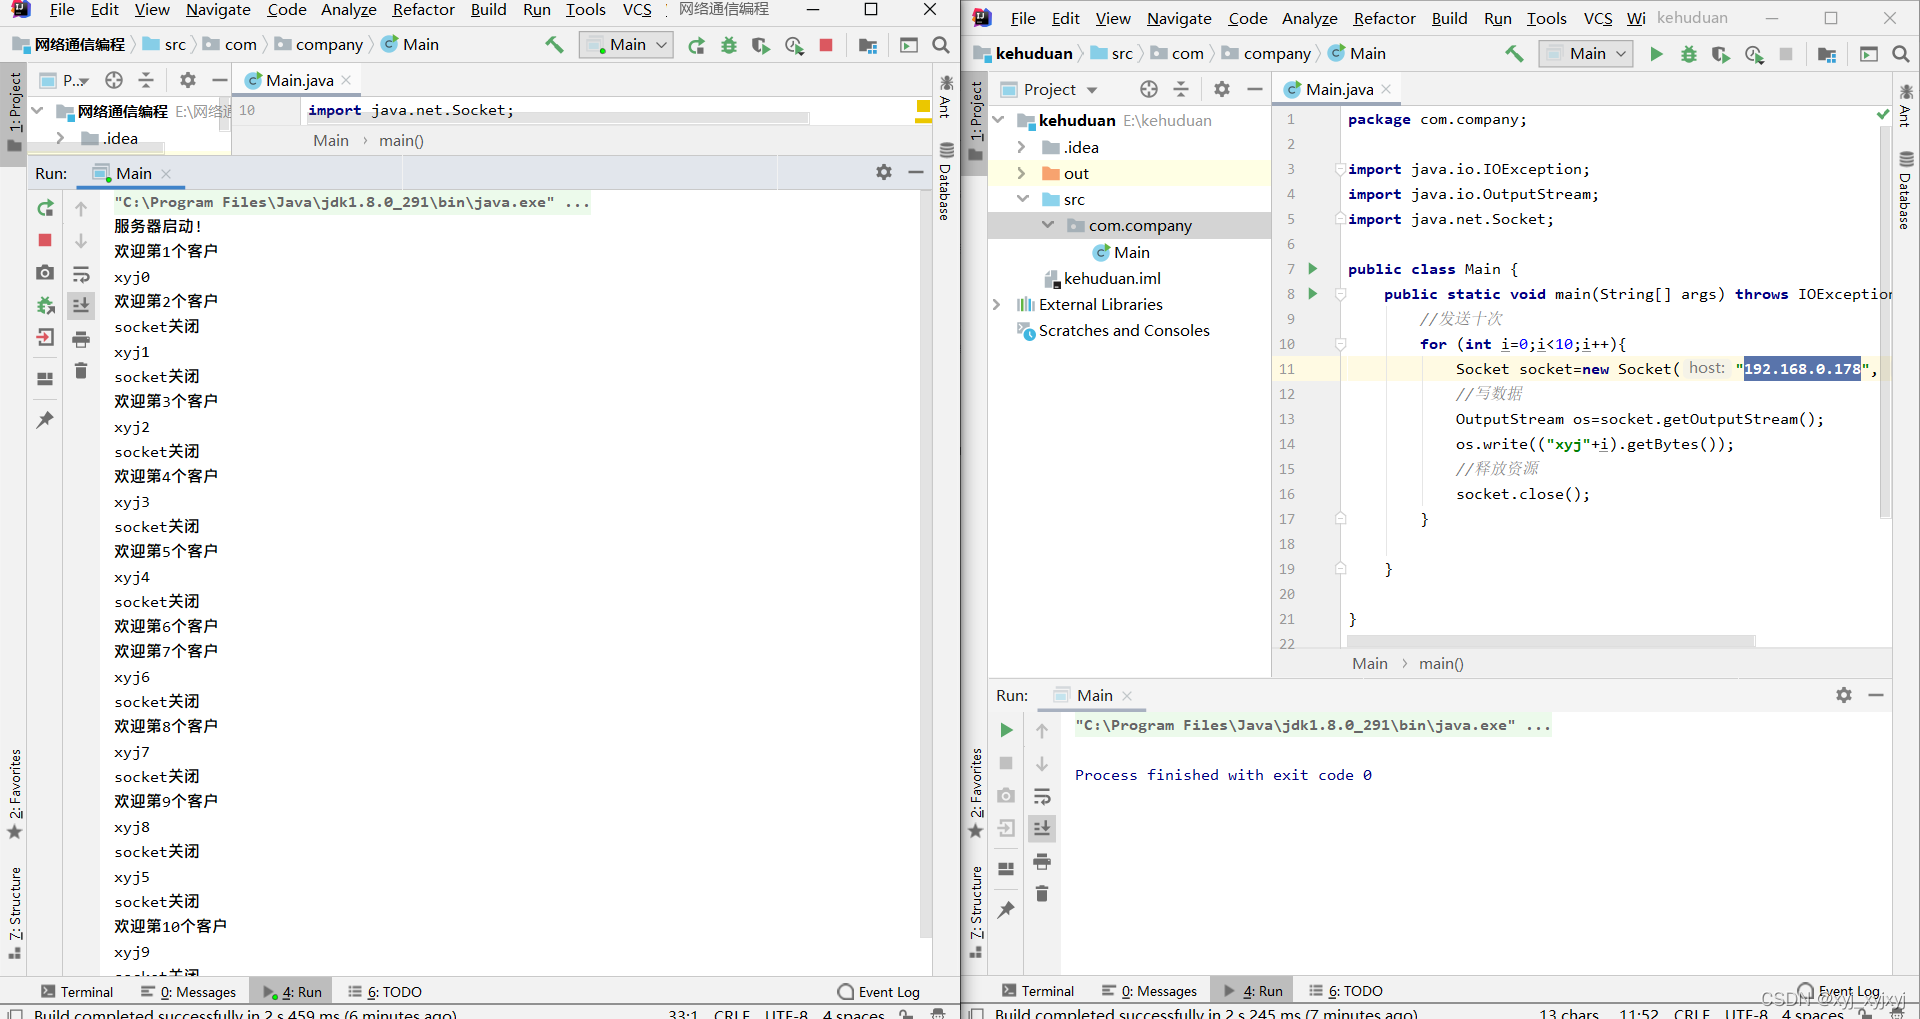Open kehuduan Project panel settings gear
Screen dimensions: 1920x1019
(1222, 90)
